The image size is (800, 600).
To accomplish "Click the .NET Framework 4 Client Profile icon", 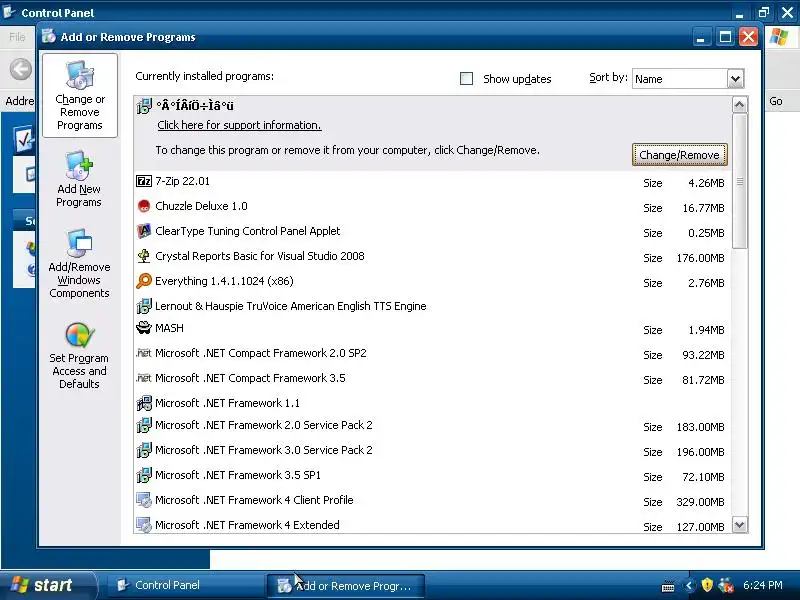I will (144, 500).
